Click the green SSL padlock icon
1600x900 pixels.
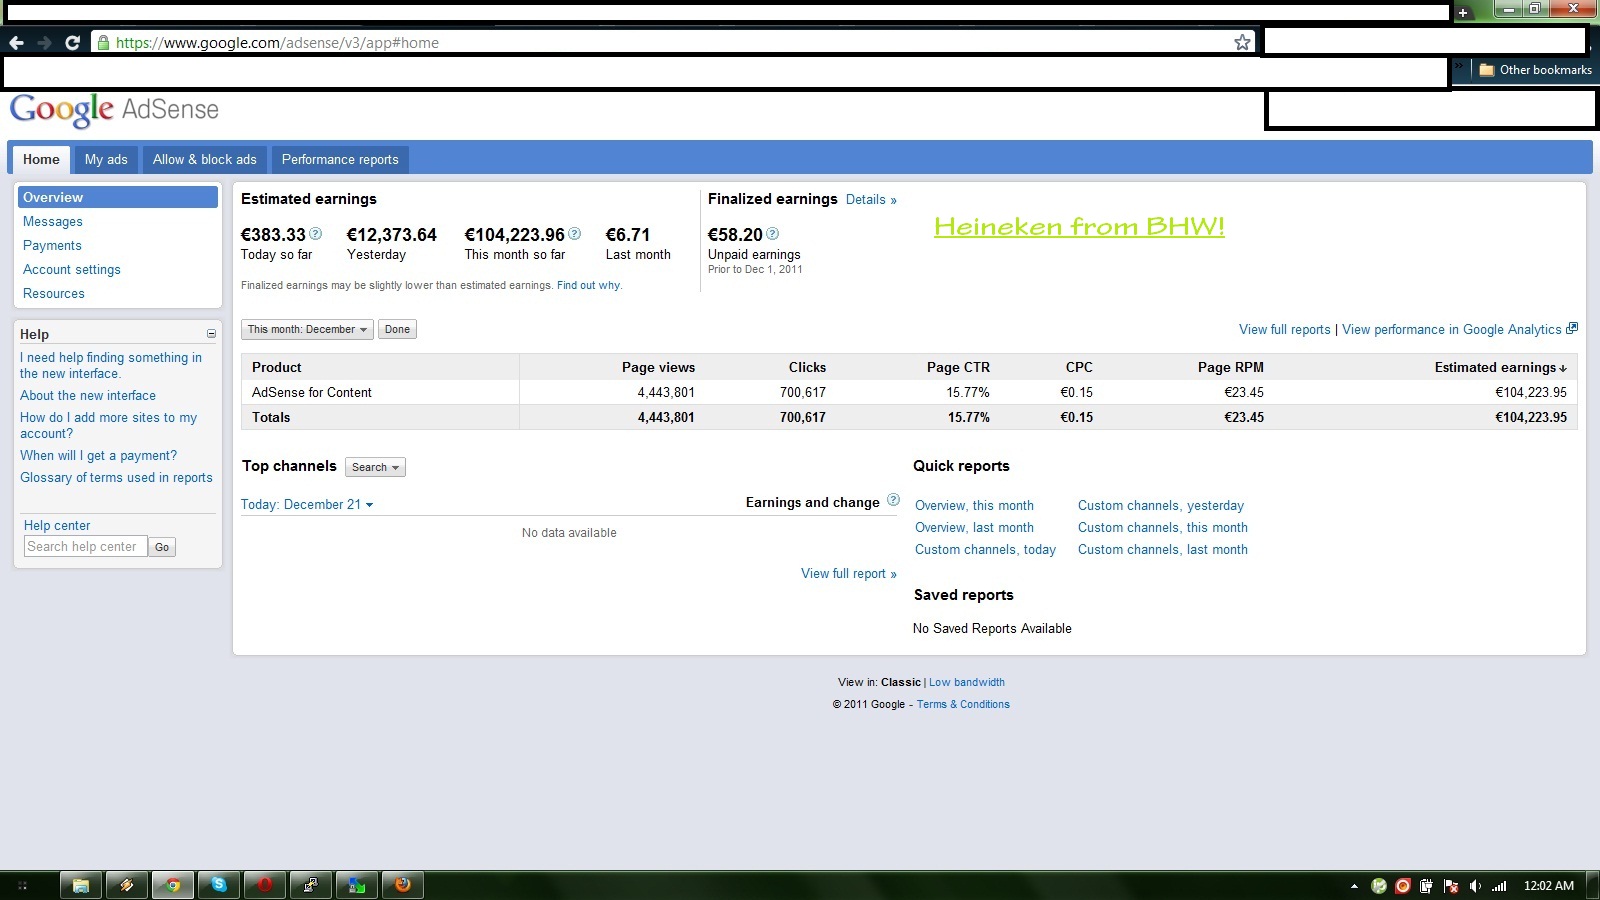[x=102, y=42]
